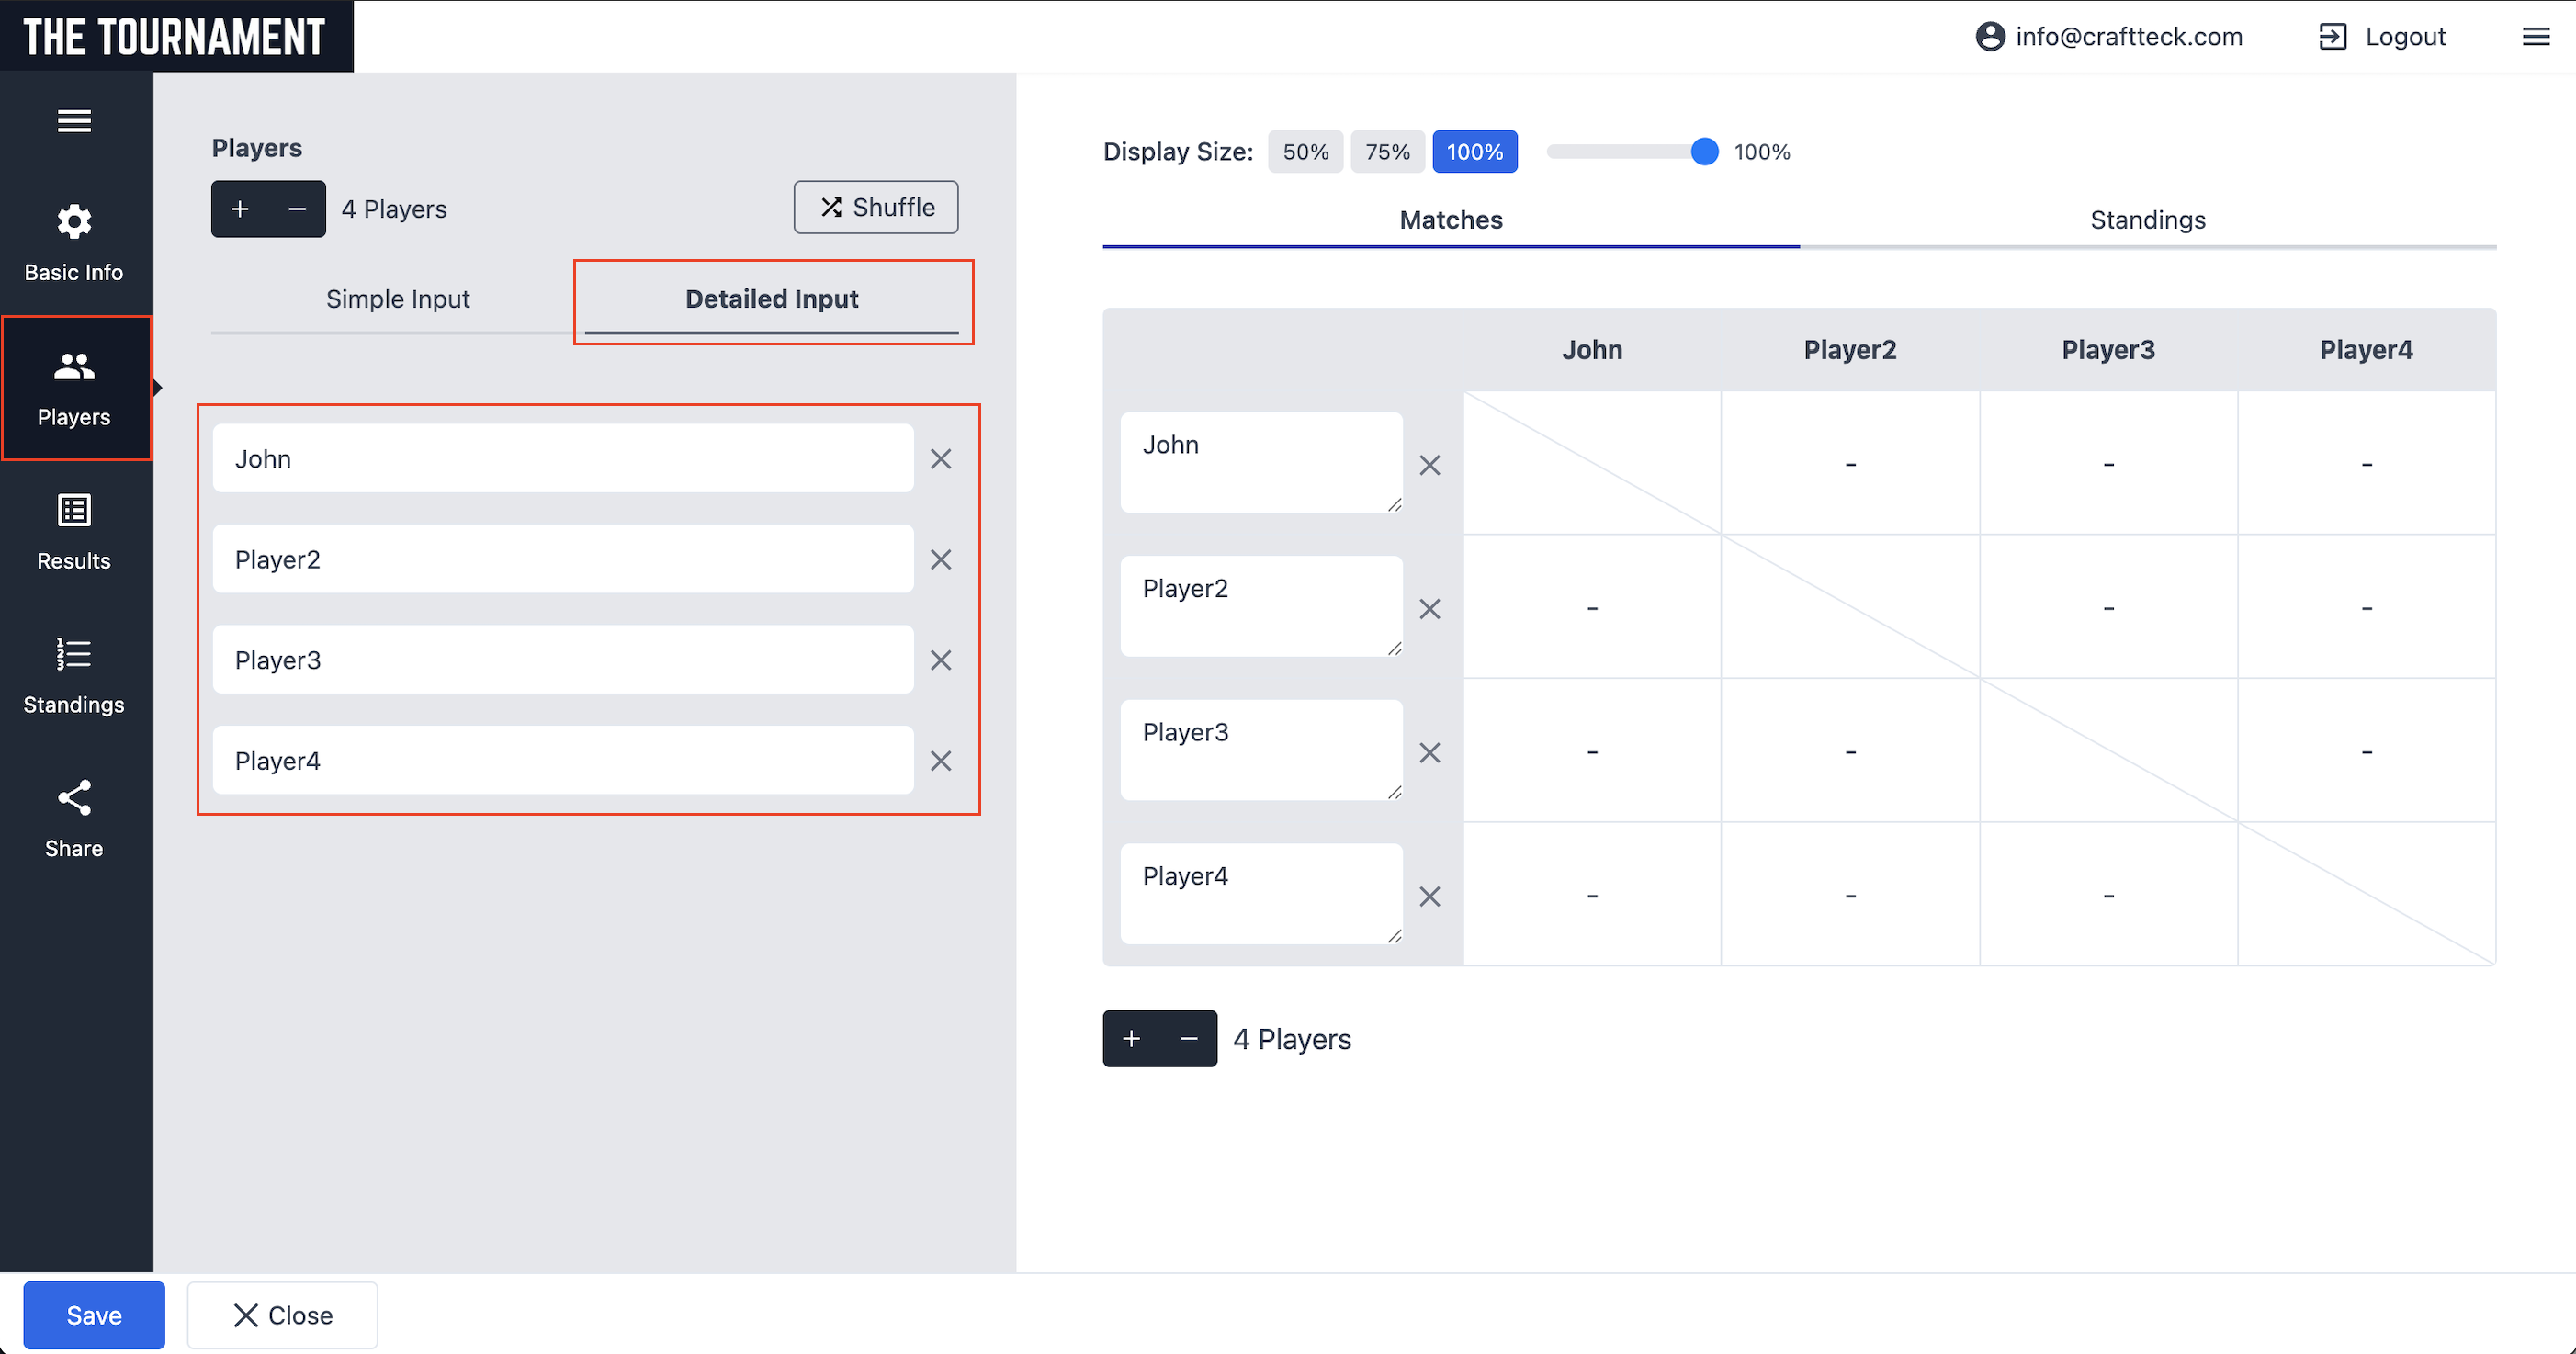Remove player John from the list
2576x1354 pixels.
tap(940, 458)
